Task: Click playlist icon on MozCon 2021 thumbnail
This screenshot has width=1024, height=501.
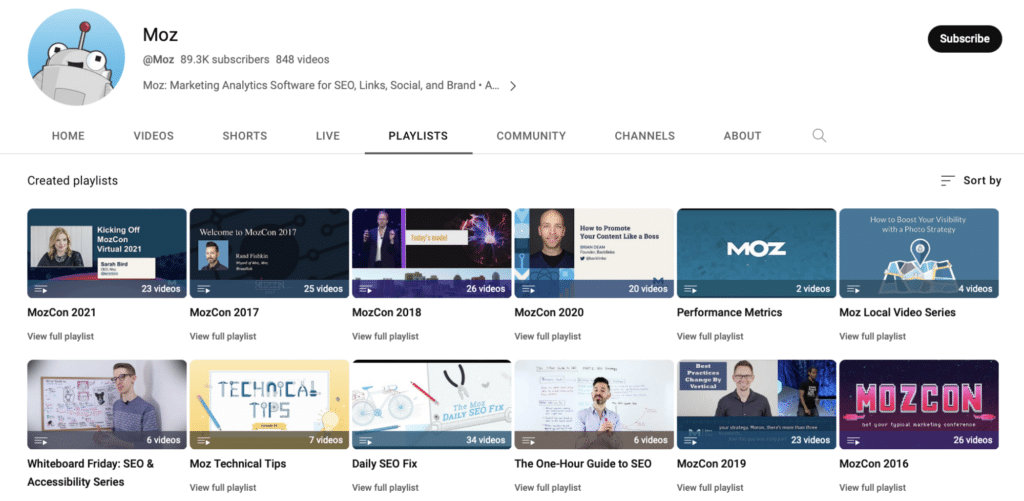Action: [x=40, y=289]
